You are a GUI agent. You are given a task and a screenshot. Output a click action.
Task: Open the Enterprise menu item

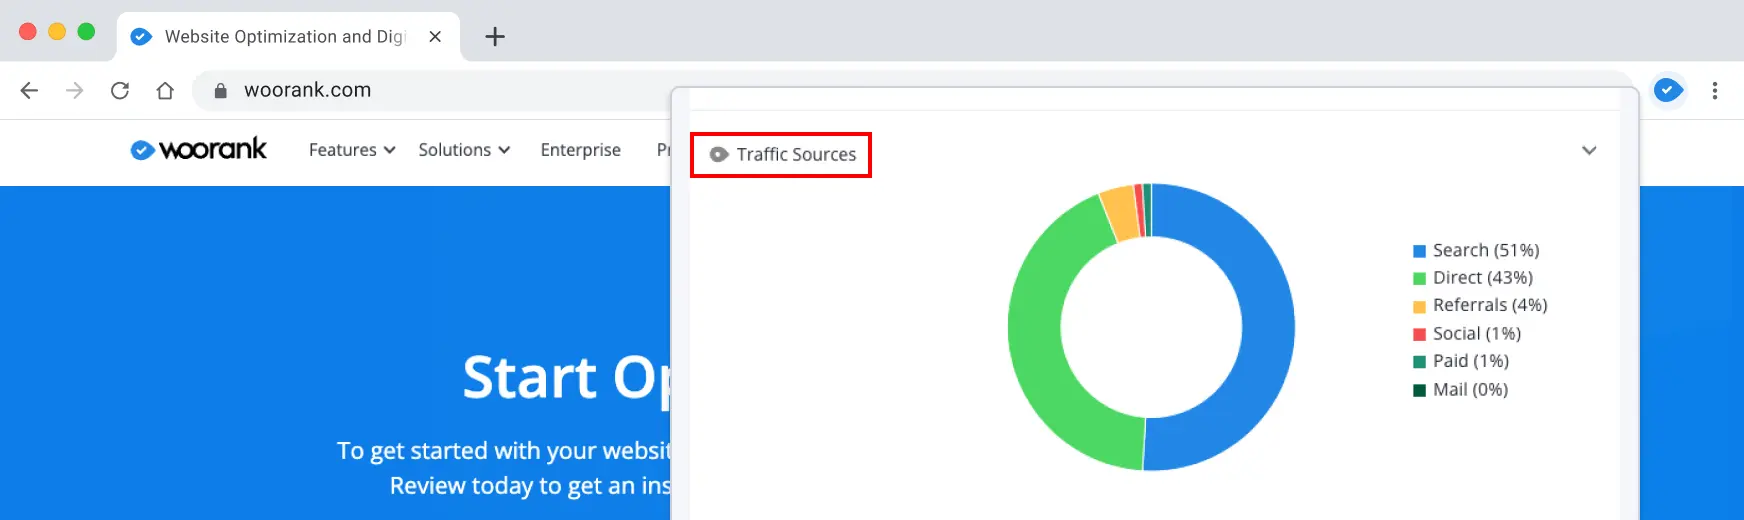coord(580,150)
